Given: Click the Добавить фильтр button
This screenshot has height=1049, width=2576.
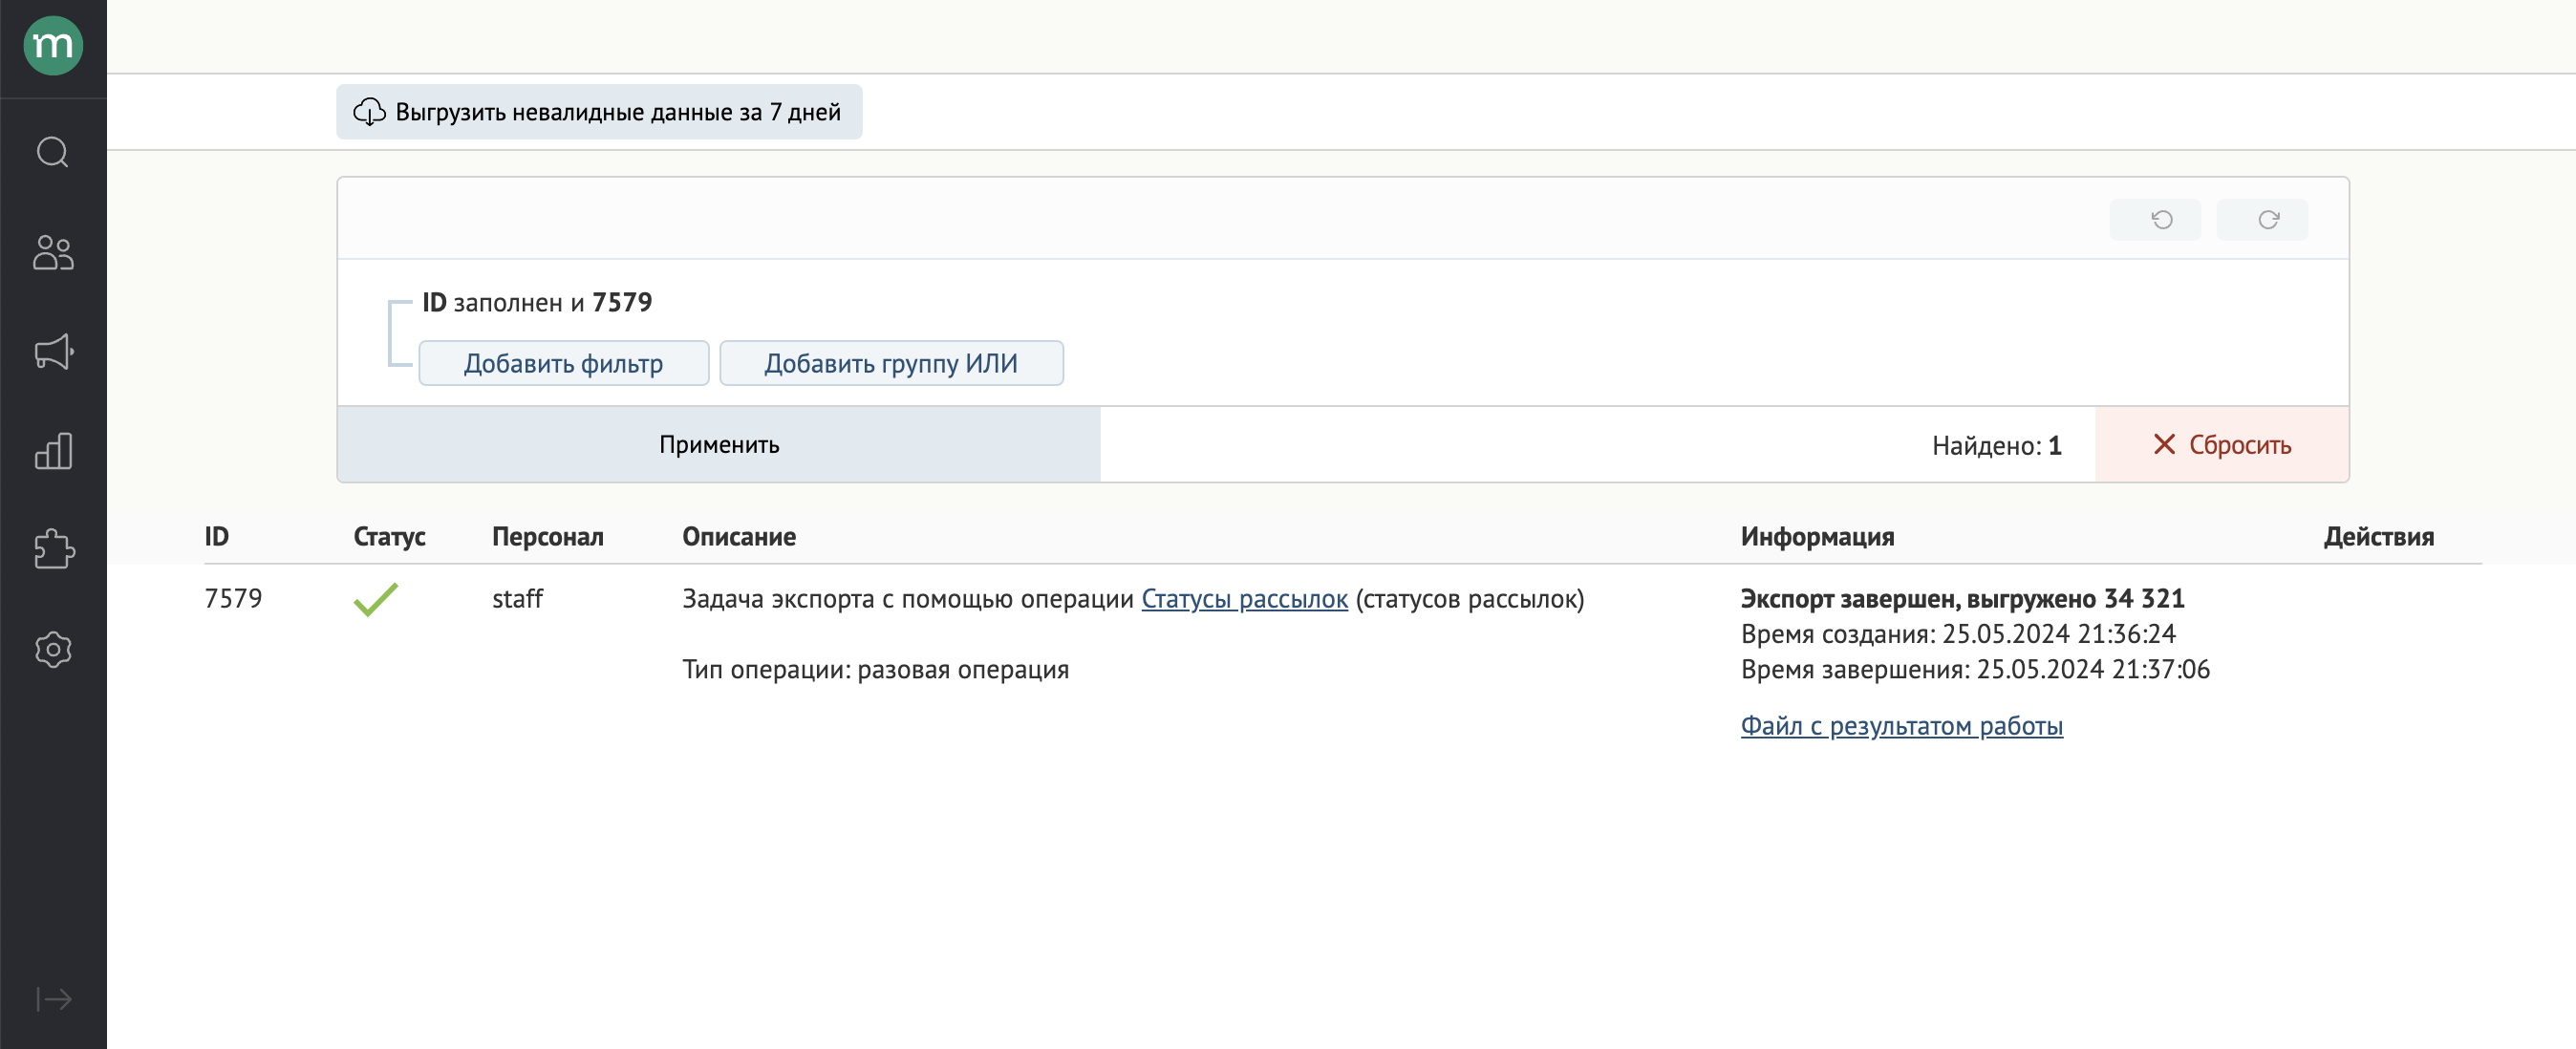Looking at the screenshot, I should (x=564, y=363).
